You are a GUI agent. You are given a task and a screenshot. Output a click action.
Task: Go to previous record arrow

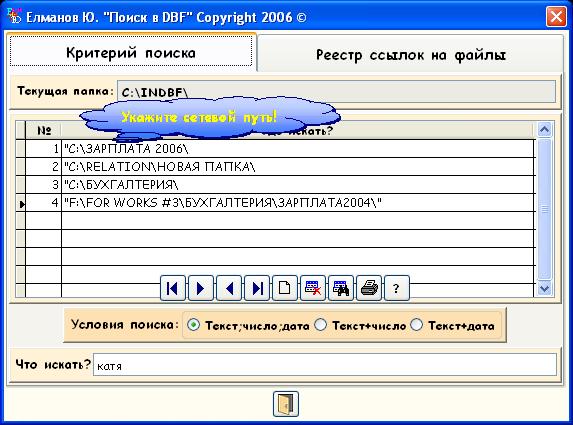click(x=229, y=288)
